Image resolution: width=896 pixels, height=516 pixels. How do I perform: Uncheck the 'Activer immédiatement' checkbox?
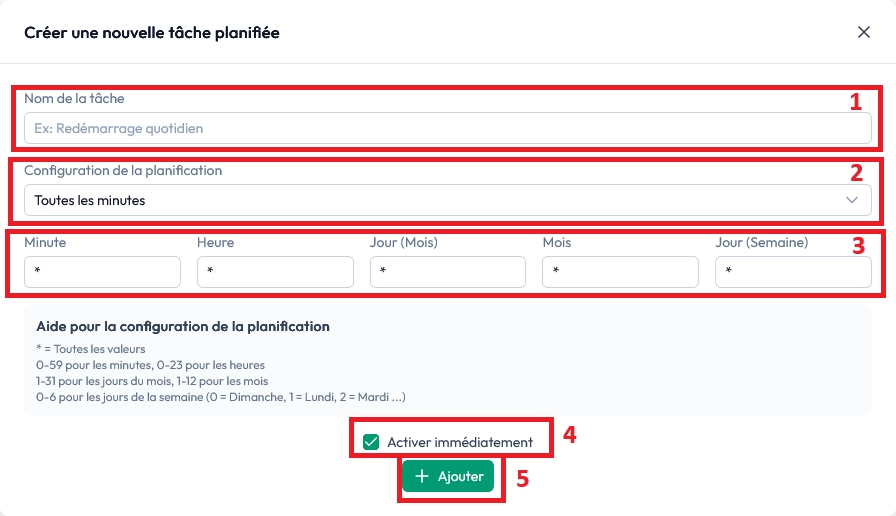371,442
